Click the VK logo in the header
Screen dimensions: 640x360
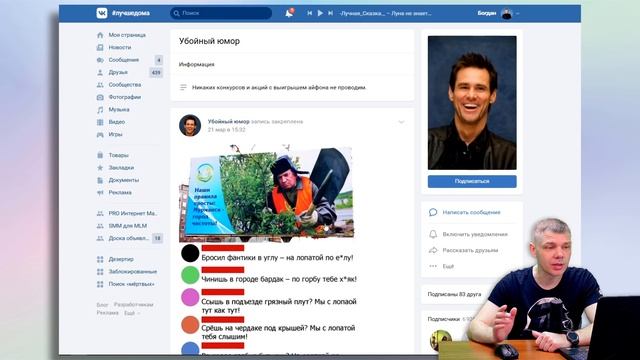point(102,13)
